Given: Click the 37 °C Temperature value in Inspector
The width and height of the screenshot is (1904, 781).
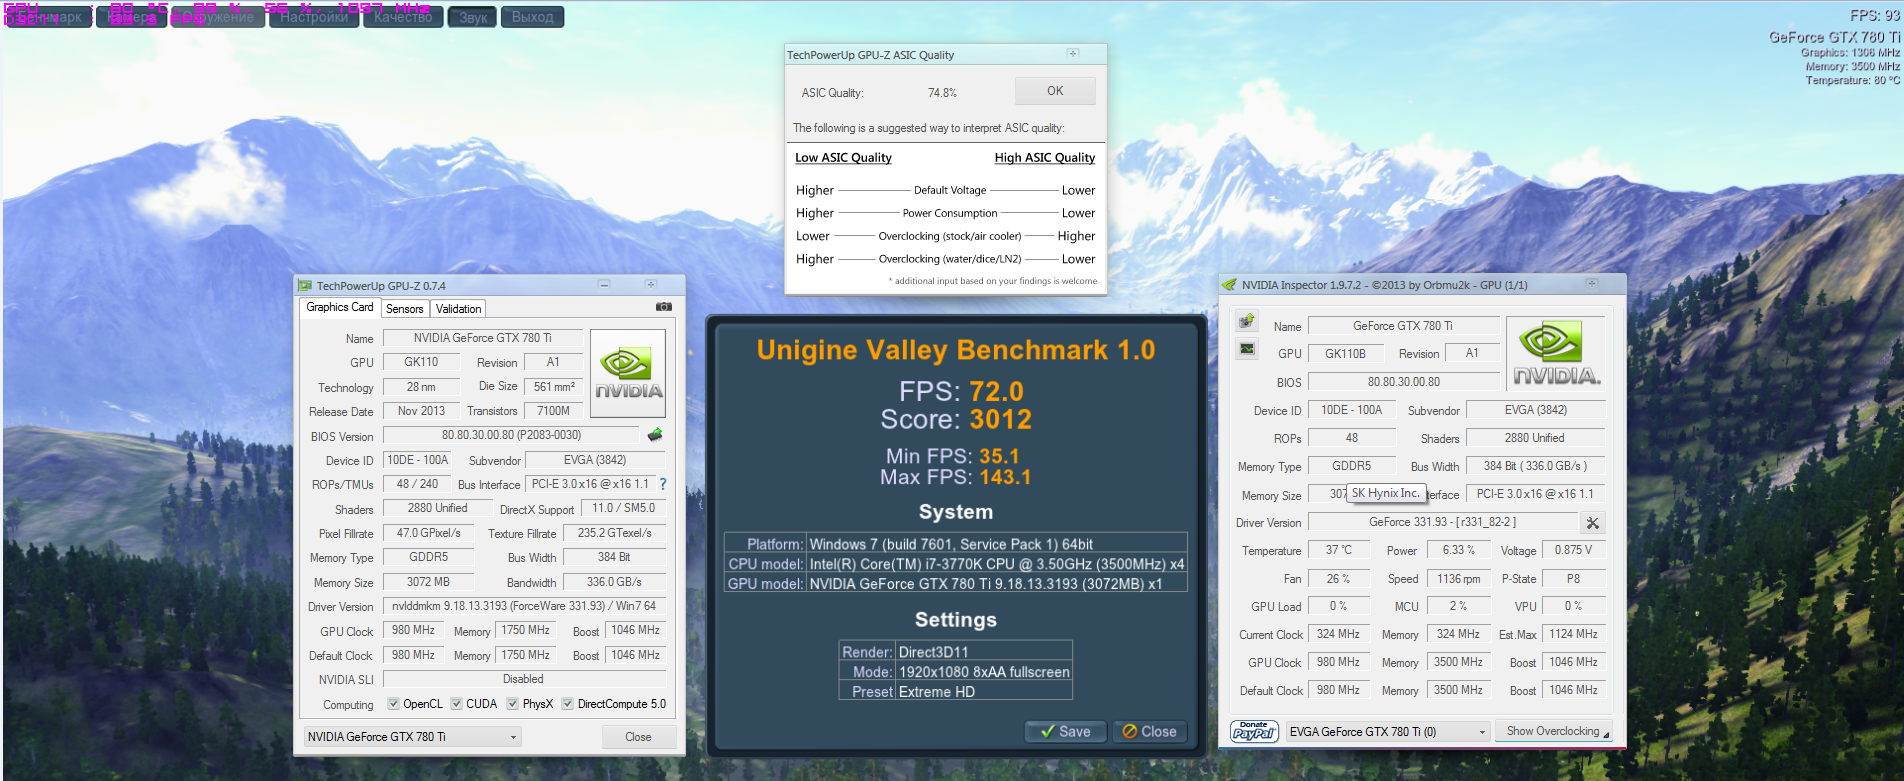Looking at the screenshot, I should pyautogui.click(x=1339, y=550).
